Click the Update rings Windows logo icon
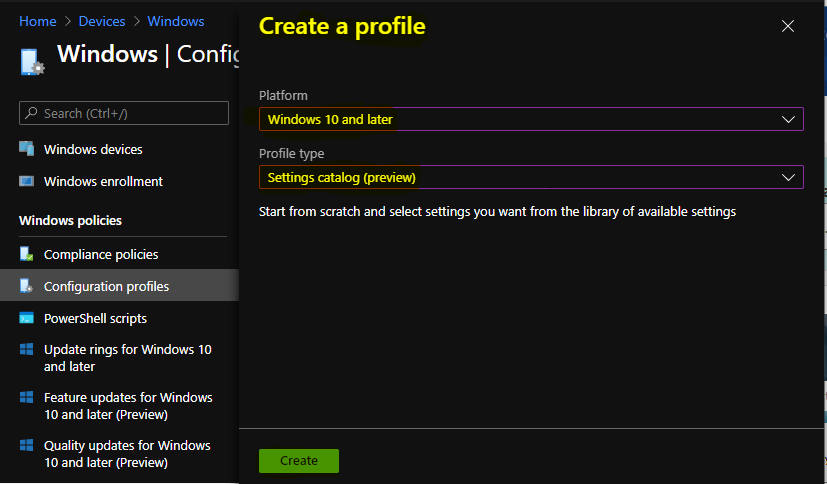 tap(26, 349)
